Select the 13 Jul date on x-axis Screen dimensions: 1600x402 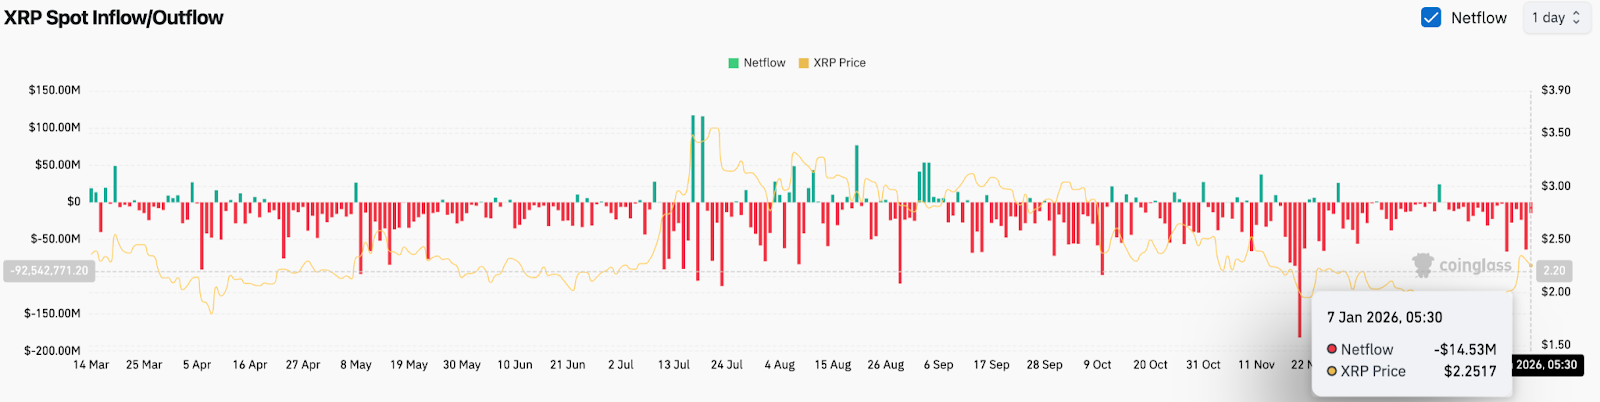[673, 365]
